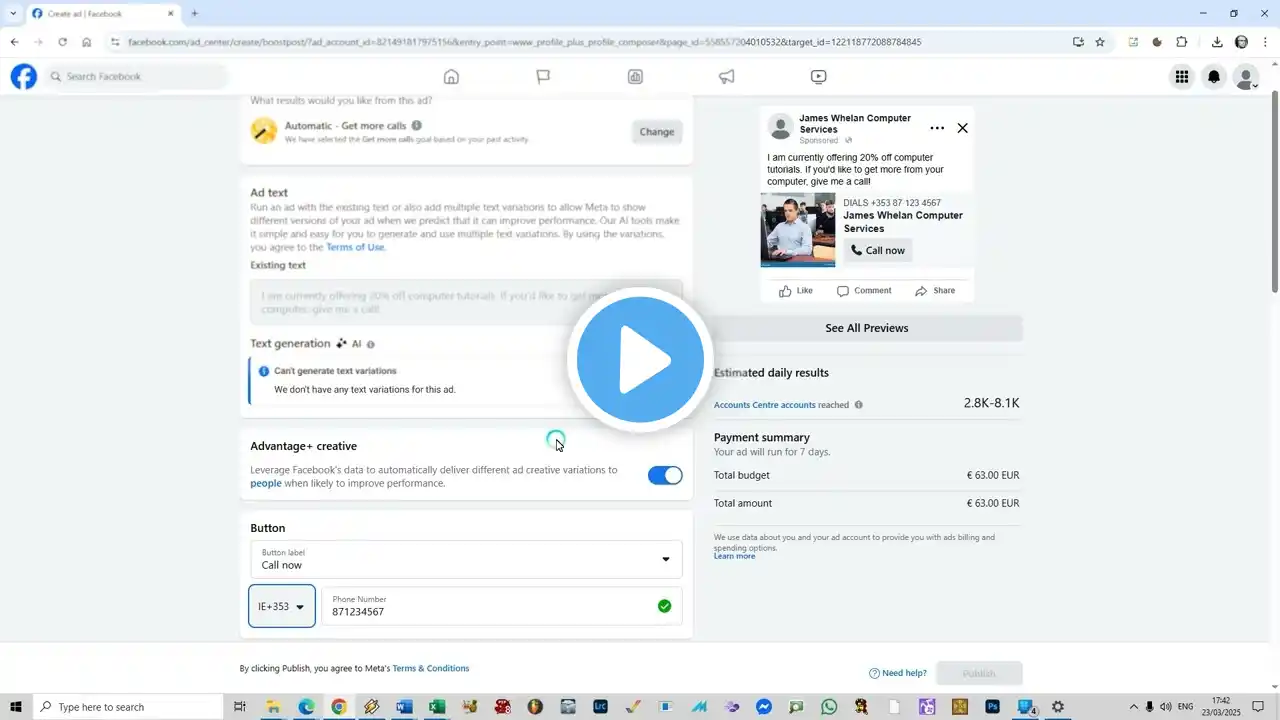Reload the page in Chrome
1280x720 pixels.
(62, 42)
